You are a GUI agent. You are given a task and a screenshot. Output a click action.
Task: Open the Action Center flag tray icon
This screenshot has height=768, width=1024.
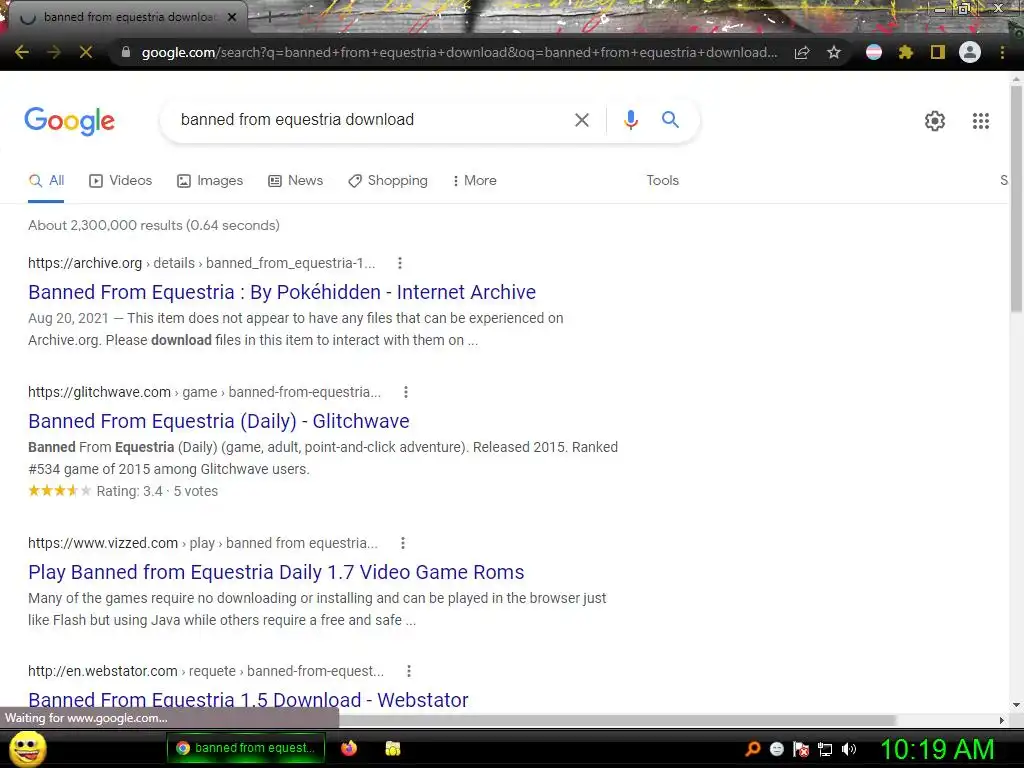[x=801, y=749]
